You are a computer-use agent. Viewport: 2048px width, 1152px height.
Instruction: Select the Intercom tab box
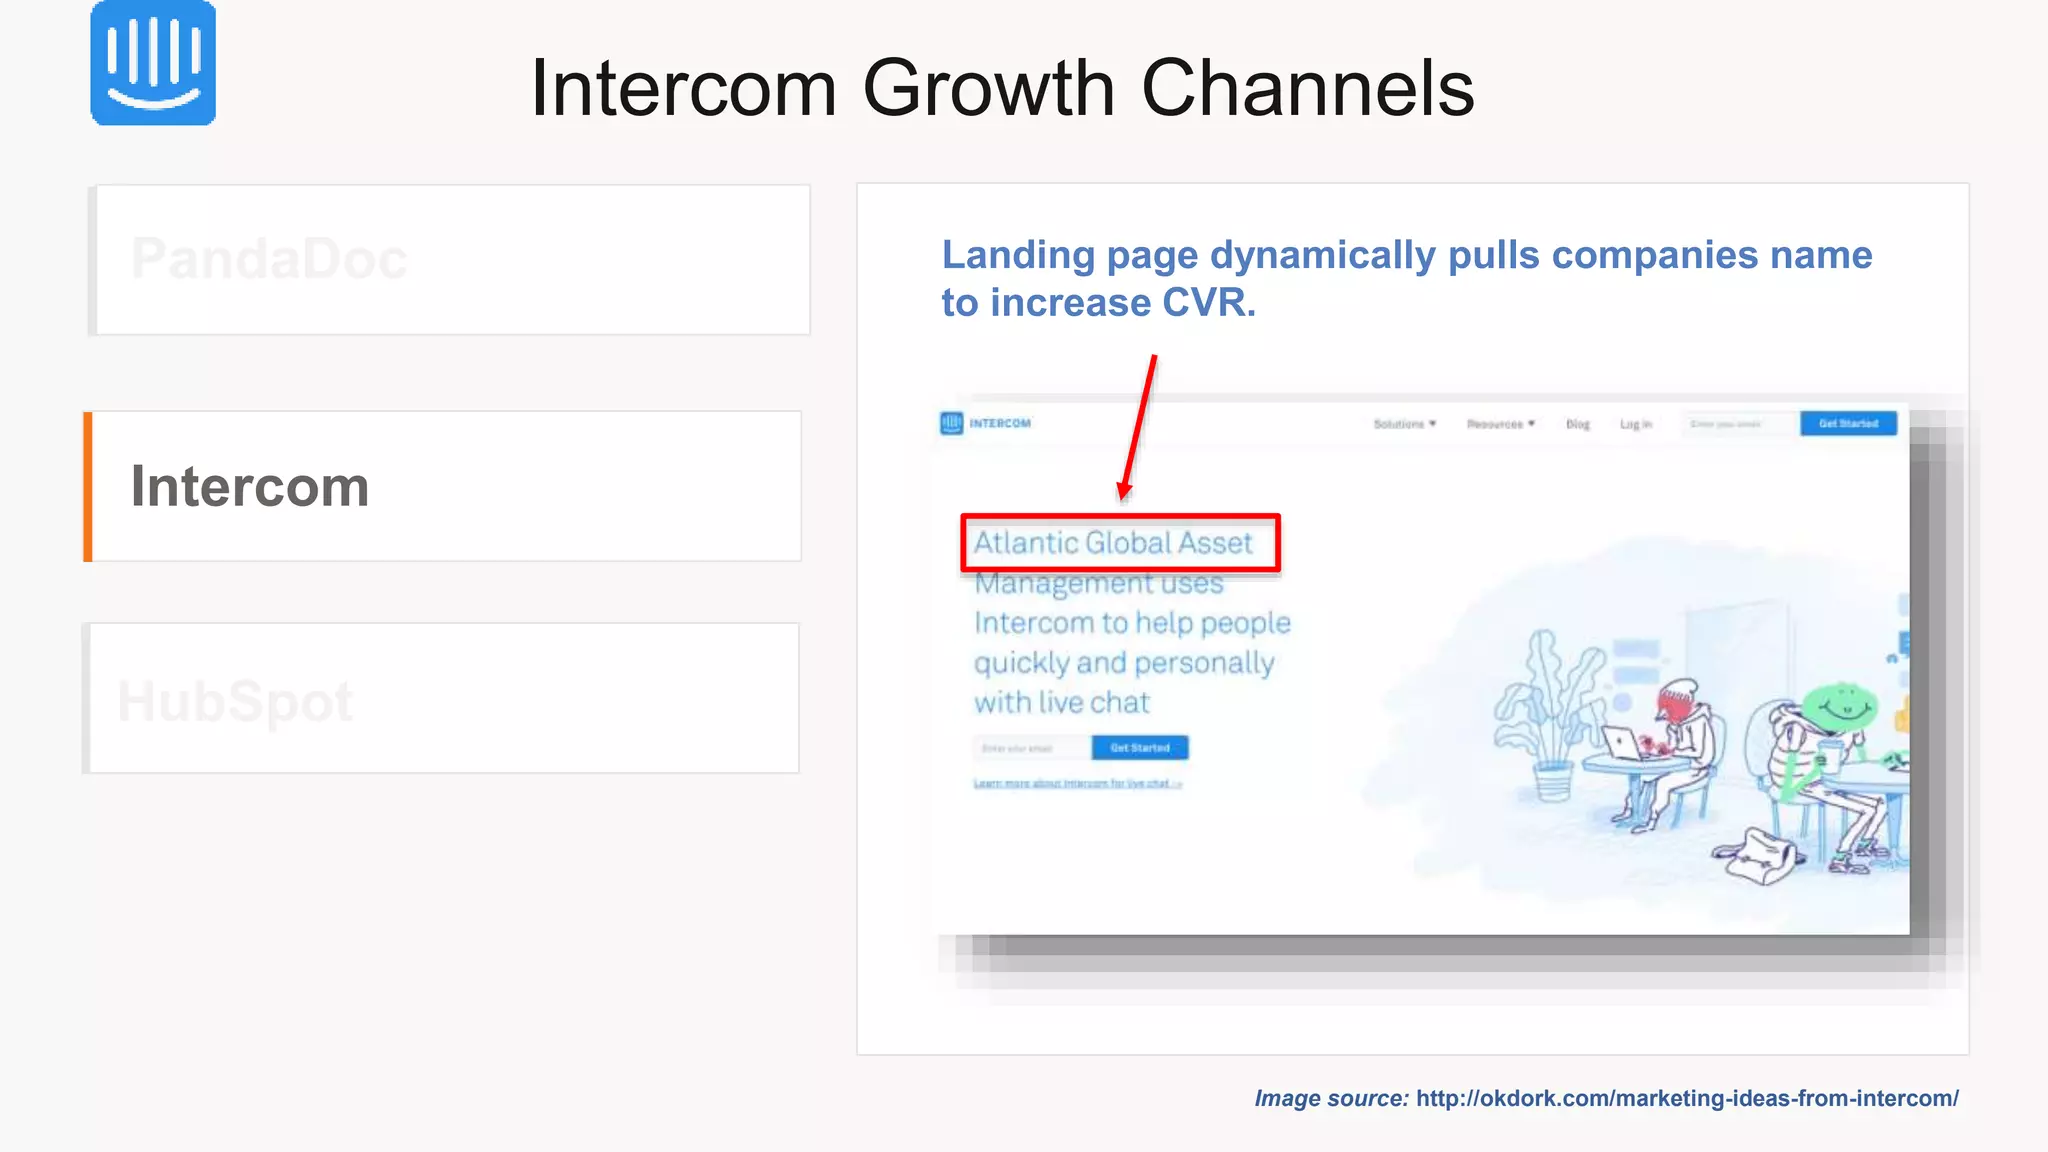pos(443,486)
